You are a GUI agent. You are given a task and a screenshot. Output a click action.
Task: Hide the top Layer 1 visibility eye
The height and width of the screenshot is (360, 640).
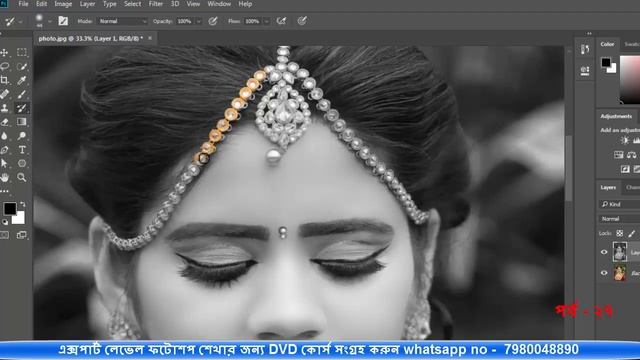coord(604,252)
